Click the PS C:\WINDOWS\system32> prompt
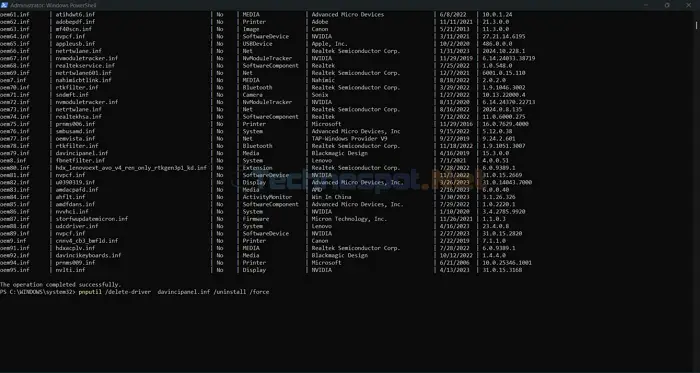 tap(38, 292)
